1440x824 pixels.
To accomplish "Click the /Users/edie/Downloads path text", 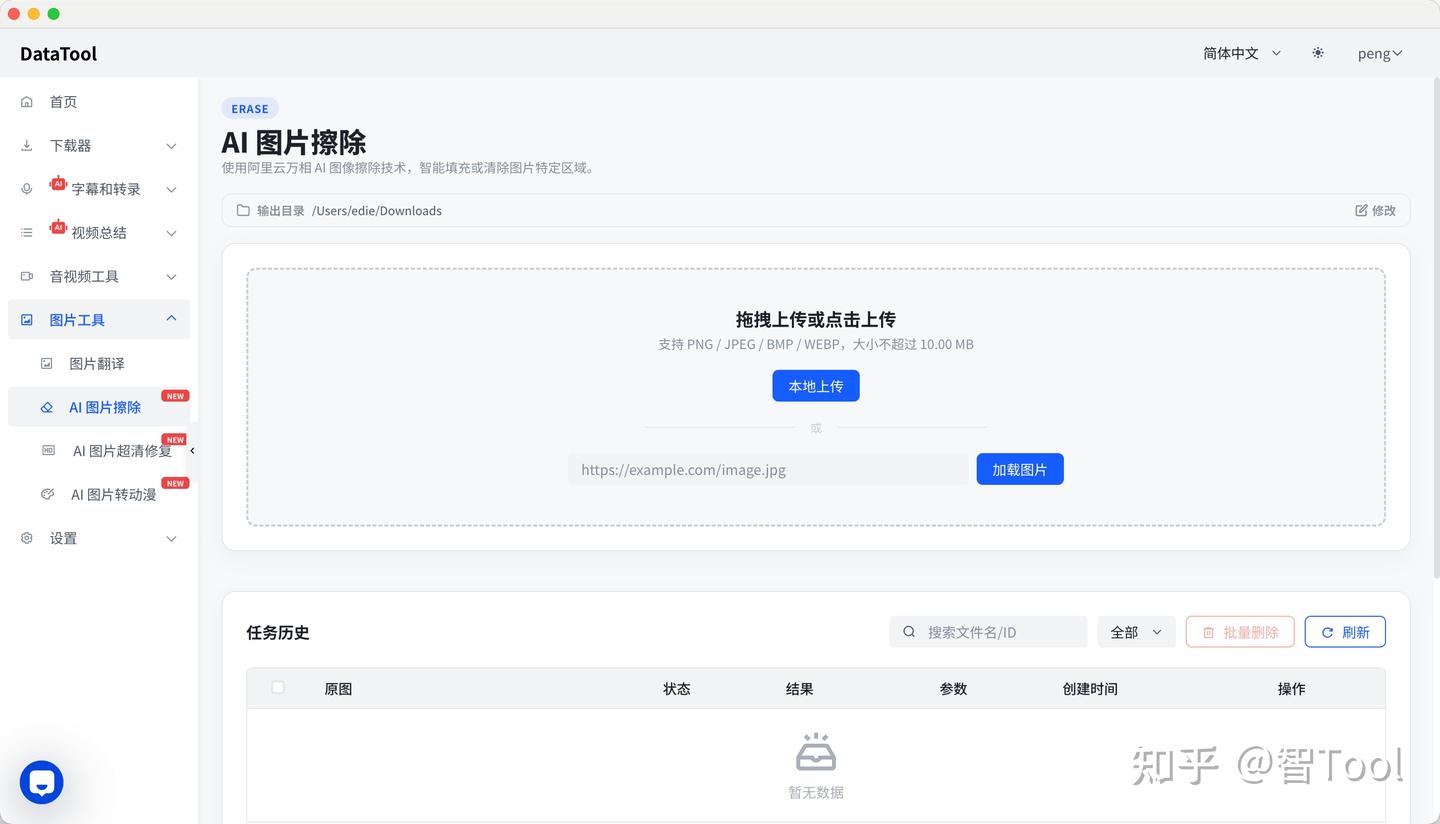I will click(377, 211).
